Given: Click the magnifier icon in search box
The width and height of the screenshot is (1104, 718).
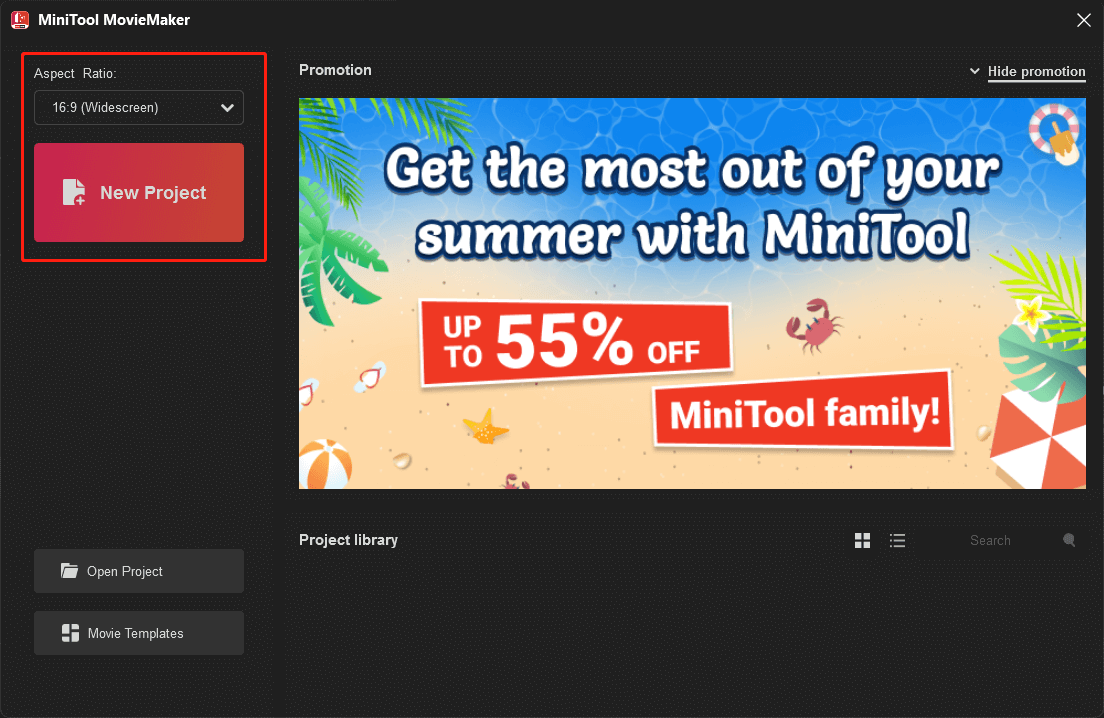Looking at the screenshot, I should [x=1069, y=541].
